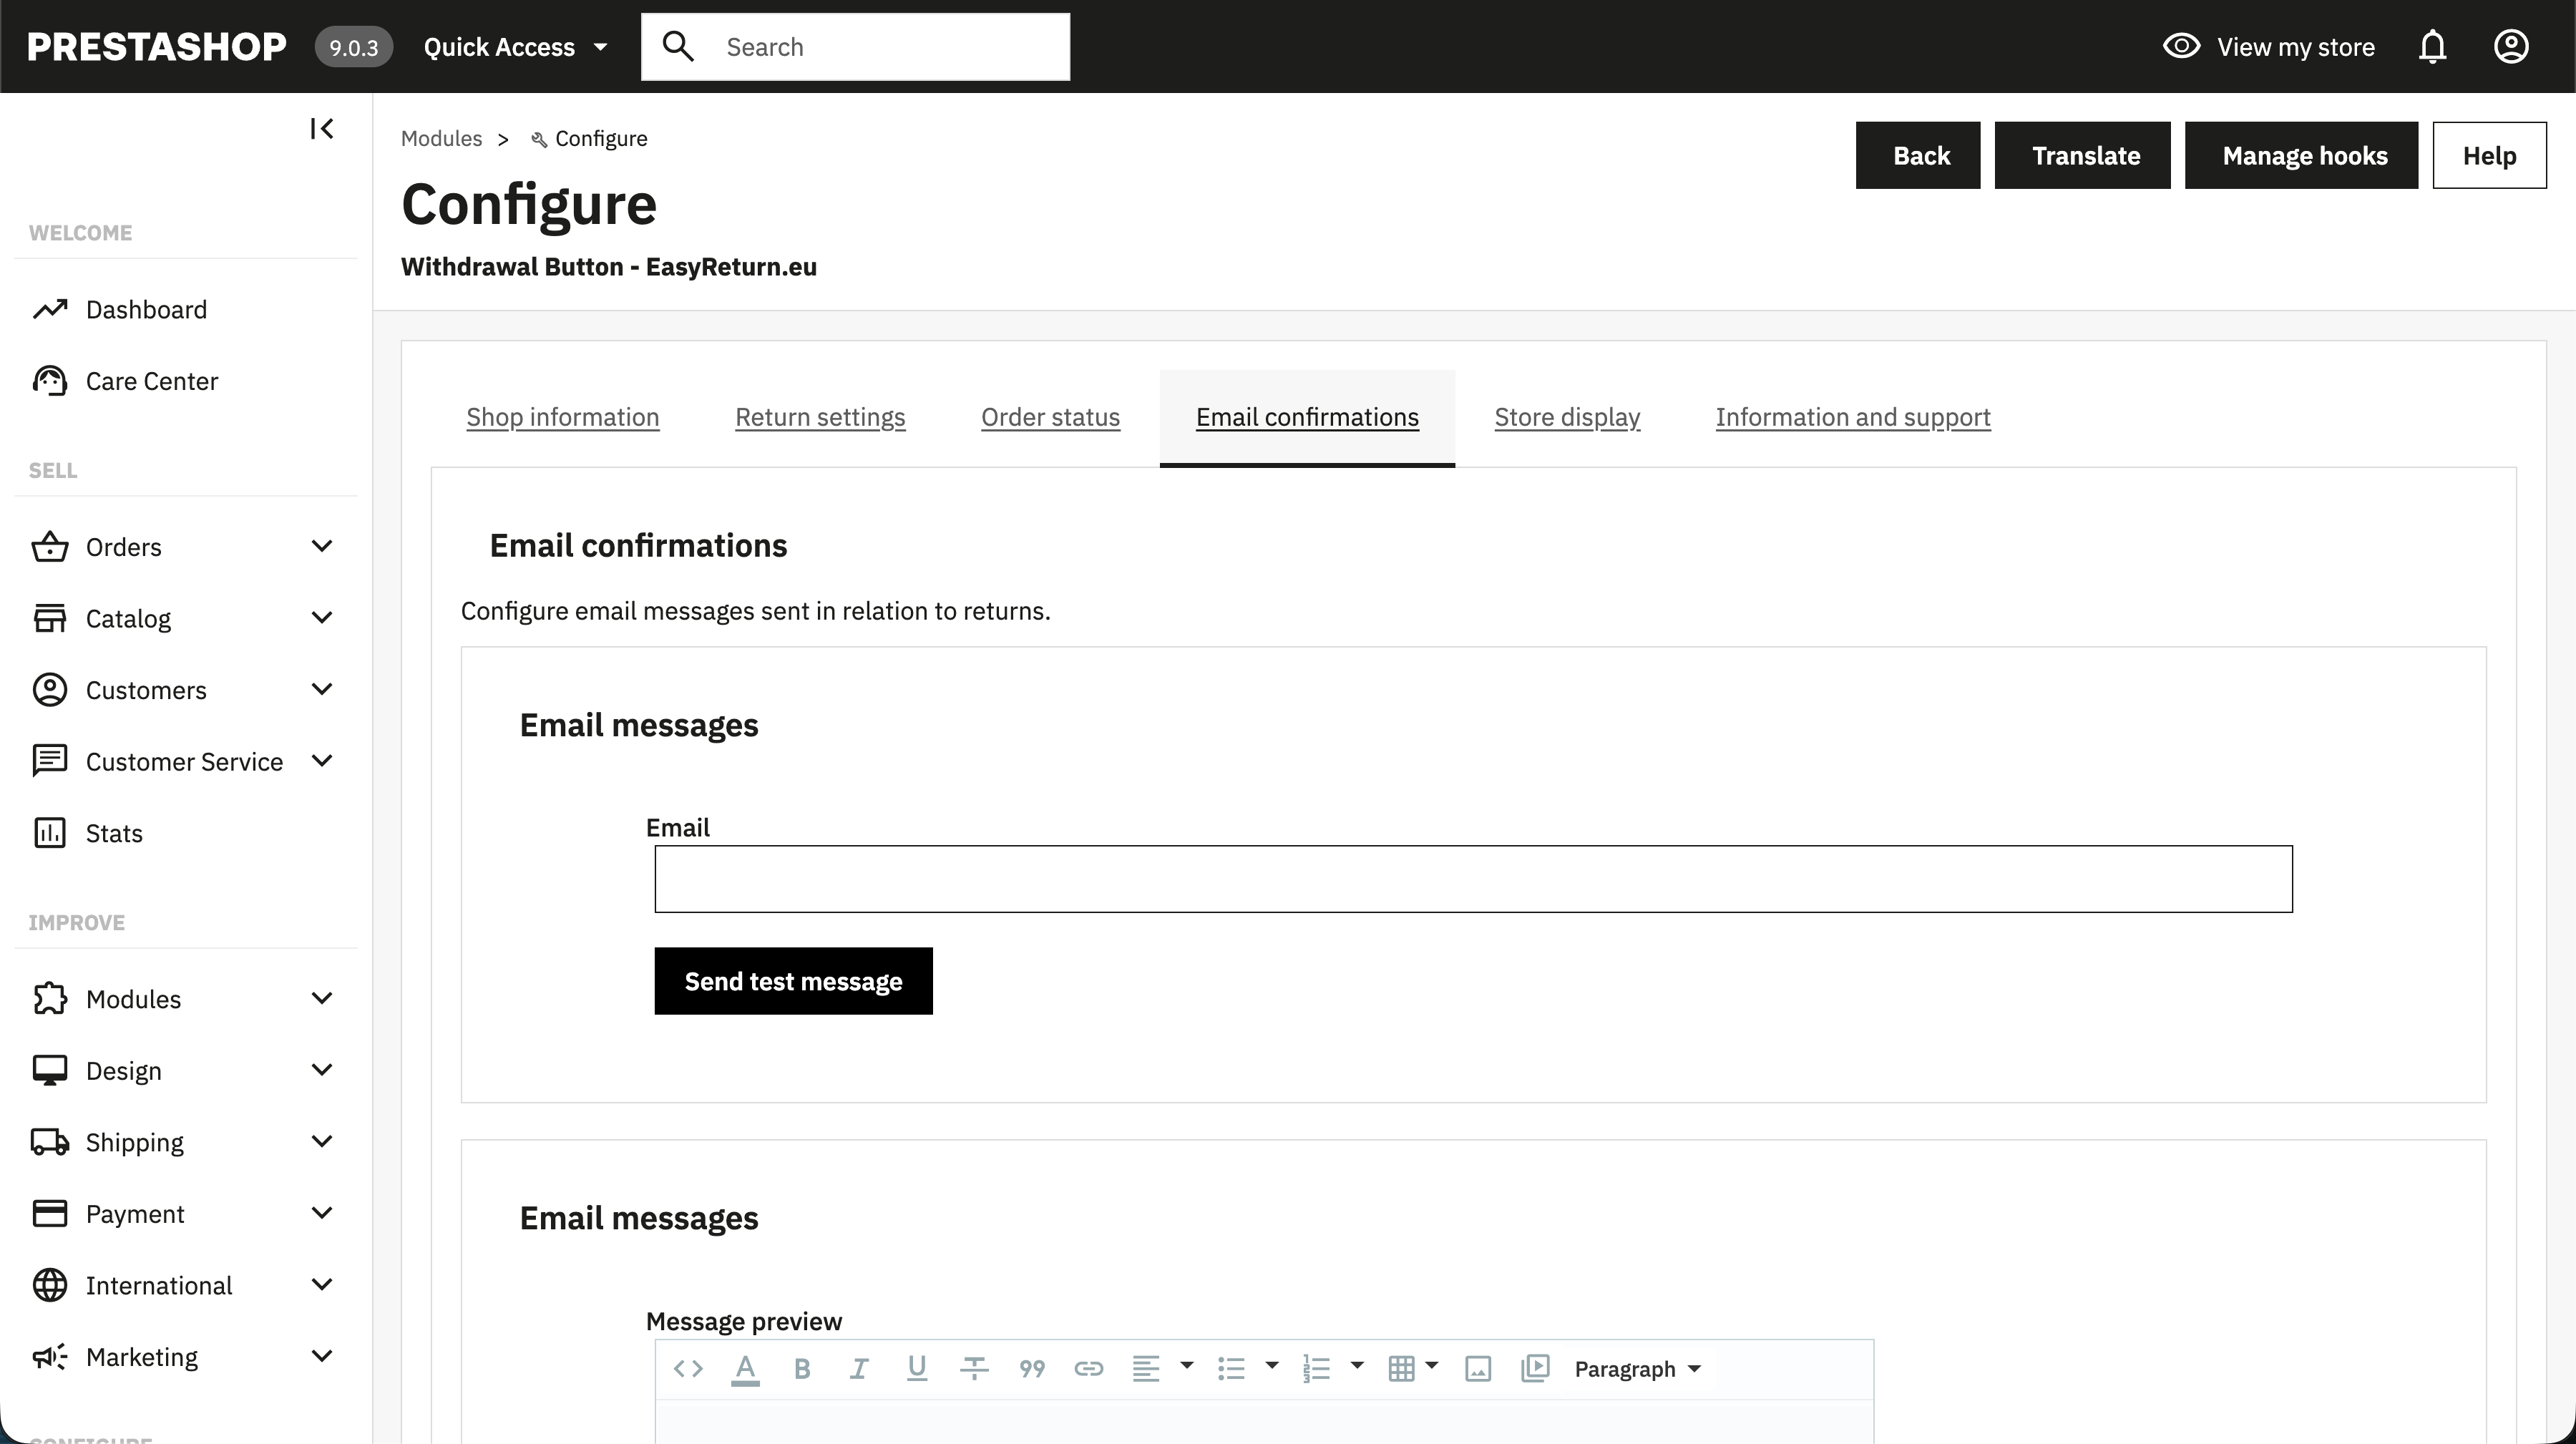Expand the Modules menu chevron
The width and height of the screenshot is (2576, 1444).
pyautogui.click(x=321, y=998)
